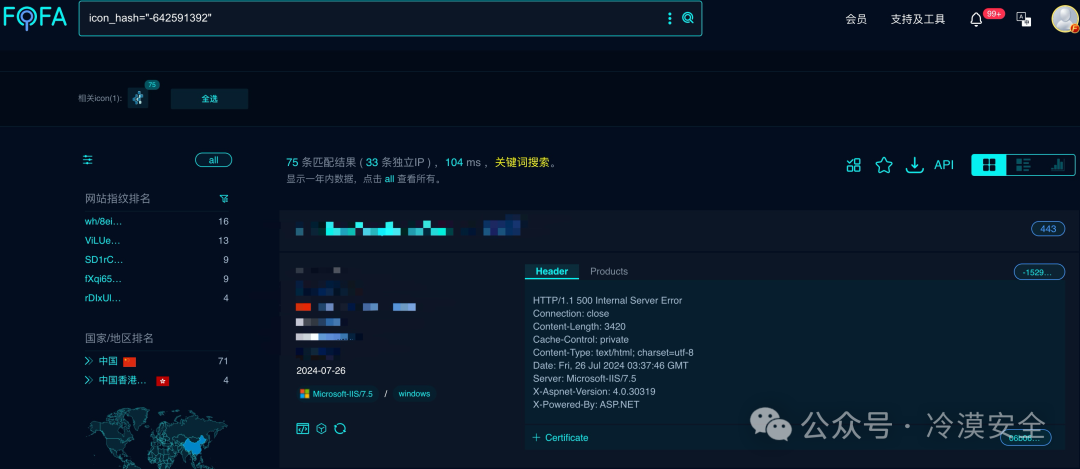Refresh the result with cycle icon
Viewport: 1080px width, 469px height.
pyautogui.click(x=340, y=428)
